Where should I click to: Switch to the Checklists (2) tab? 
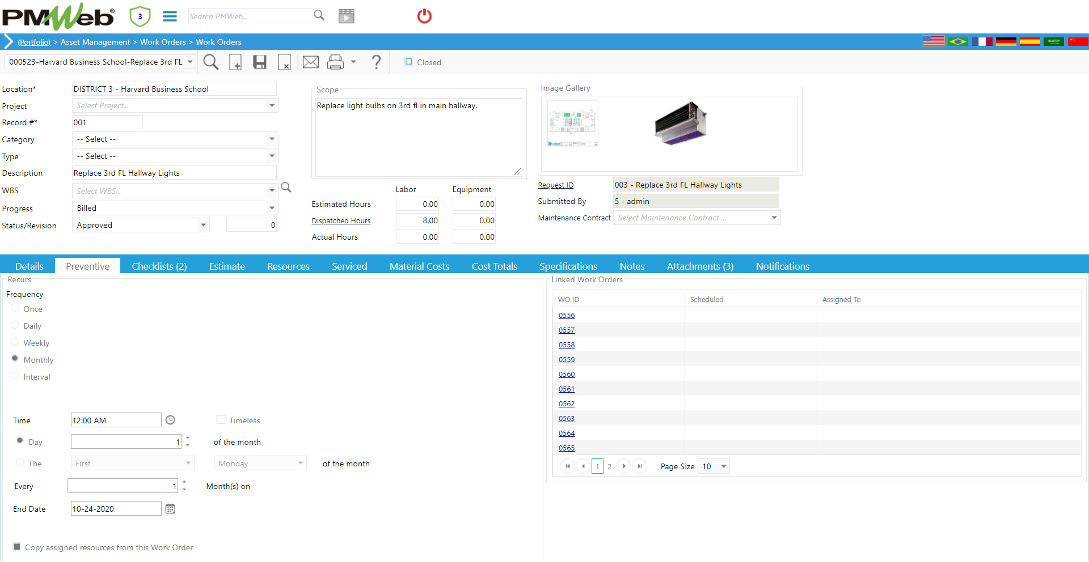tap(159, 266)
